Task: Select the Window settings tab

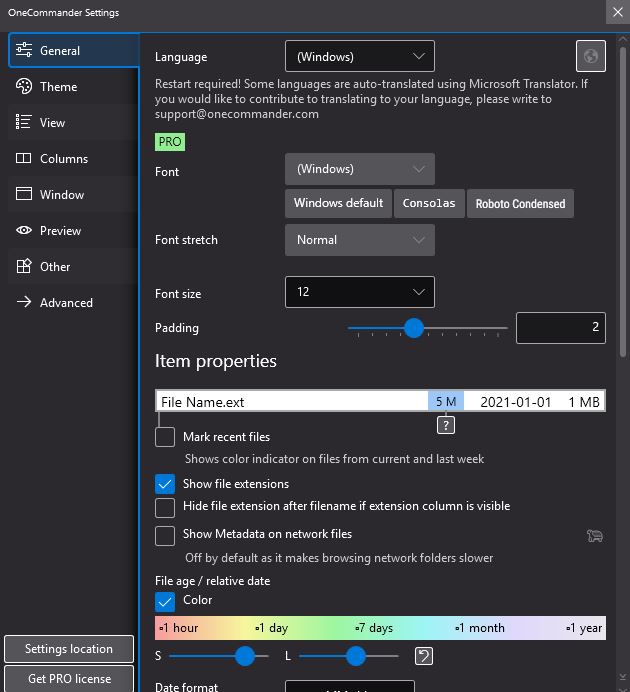Action: 73,195
